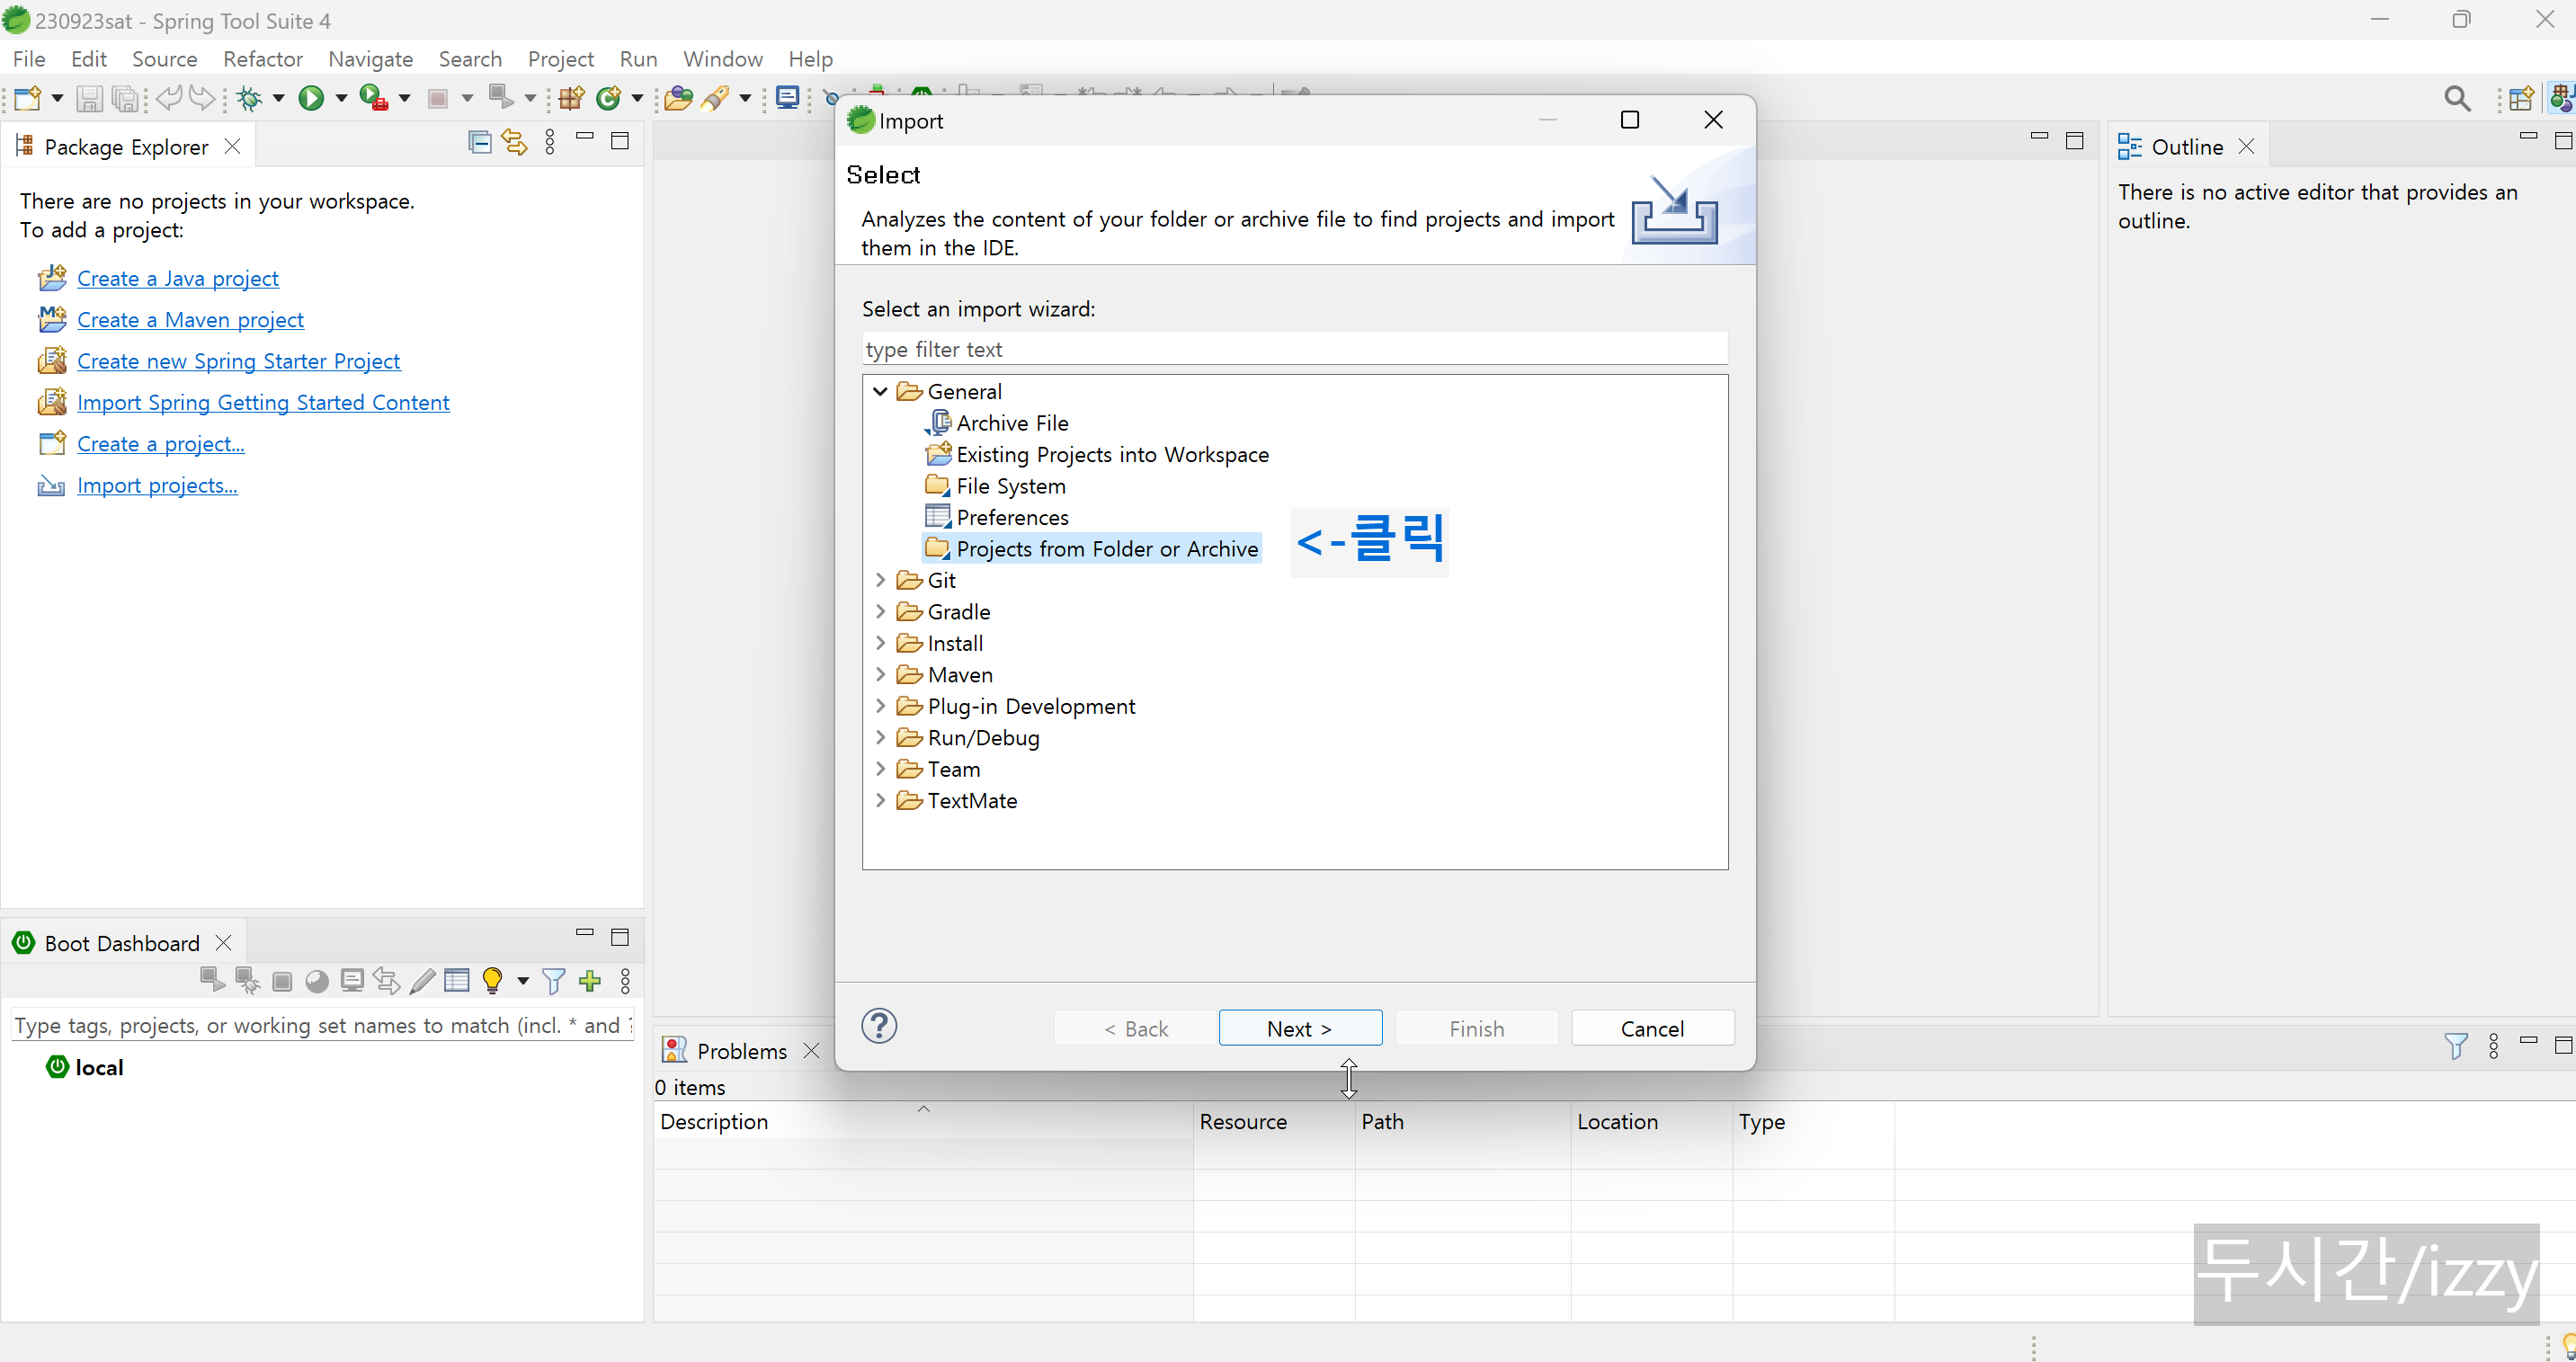This screenshot has height=1362, width=2576.
Task: Expand the Maven folder in import wizard
Action: 880,674
